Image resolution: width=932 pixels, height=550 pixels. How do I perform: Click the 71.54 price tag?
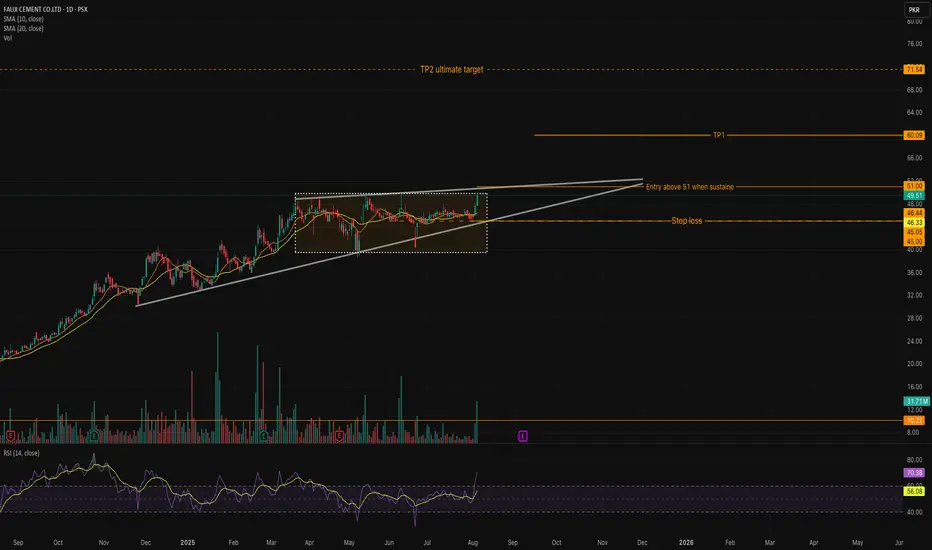point(914,70)
